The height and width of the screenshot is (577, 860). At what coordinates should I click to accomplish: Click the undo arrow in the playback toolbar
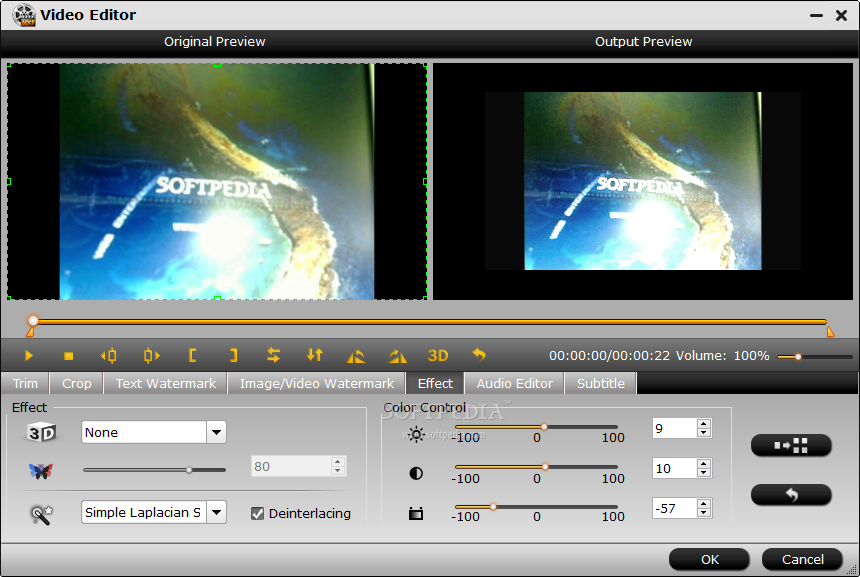[479, 356]
